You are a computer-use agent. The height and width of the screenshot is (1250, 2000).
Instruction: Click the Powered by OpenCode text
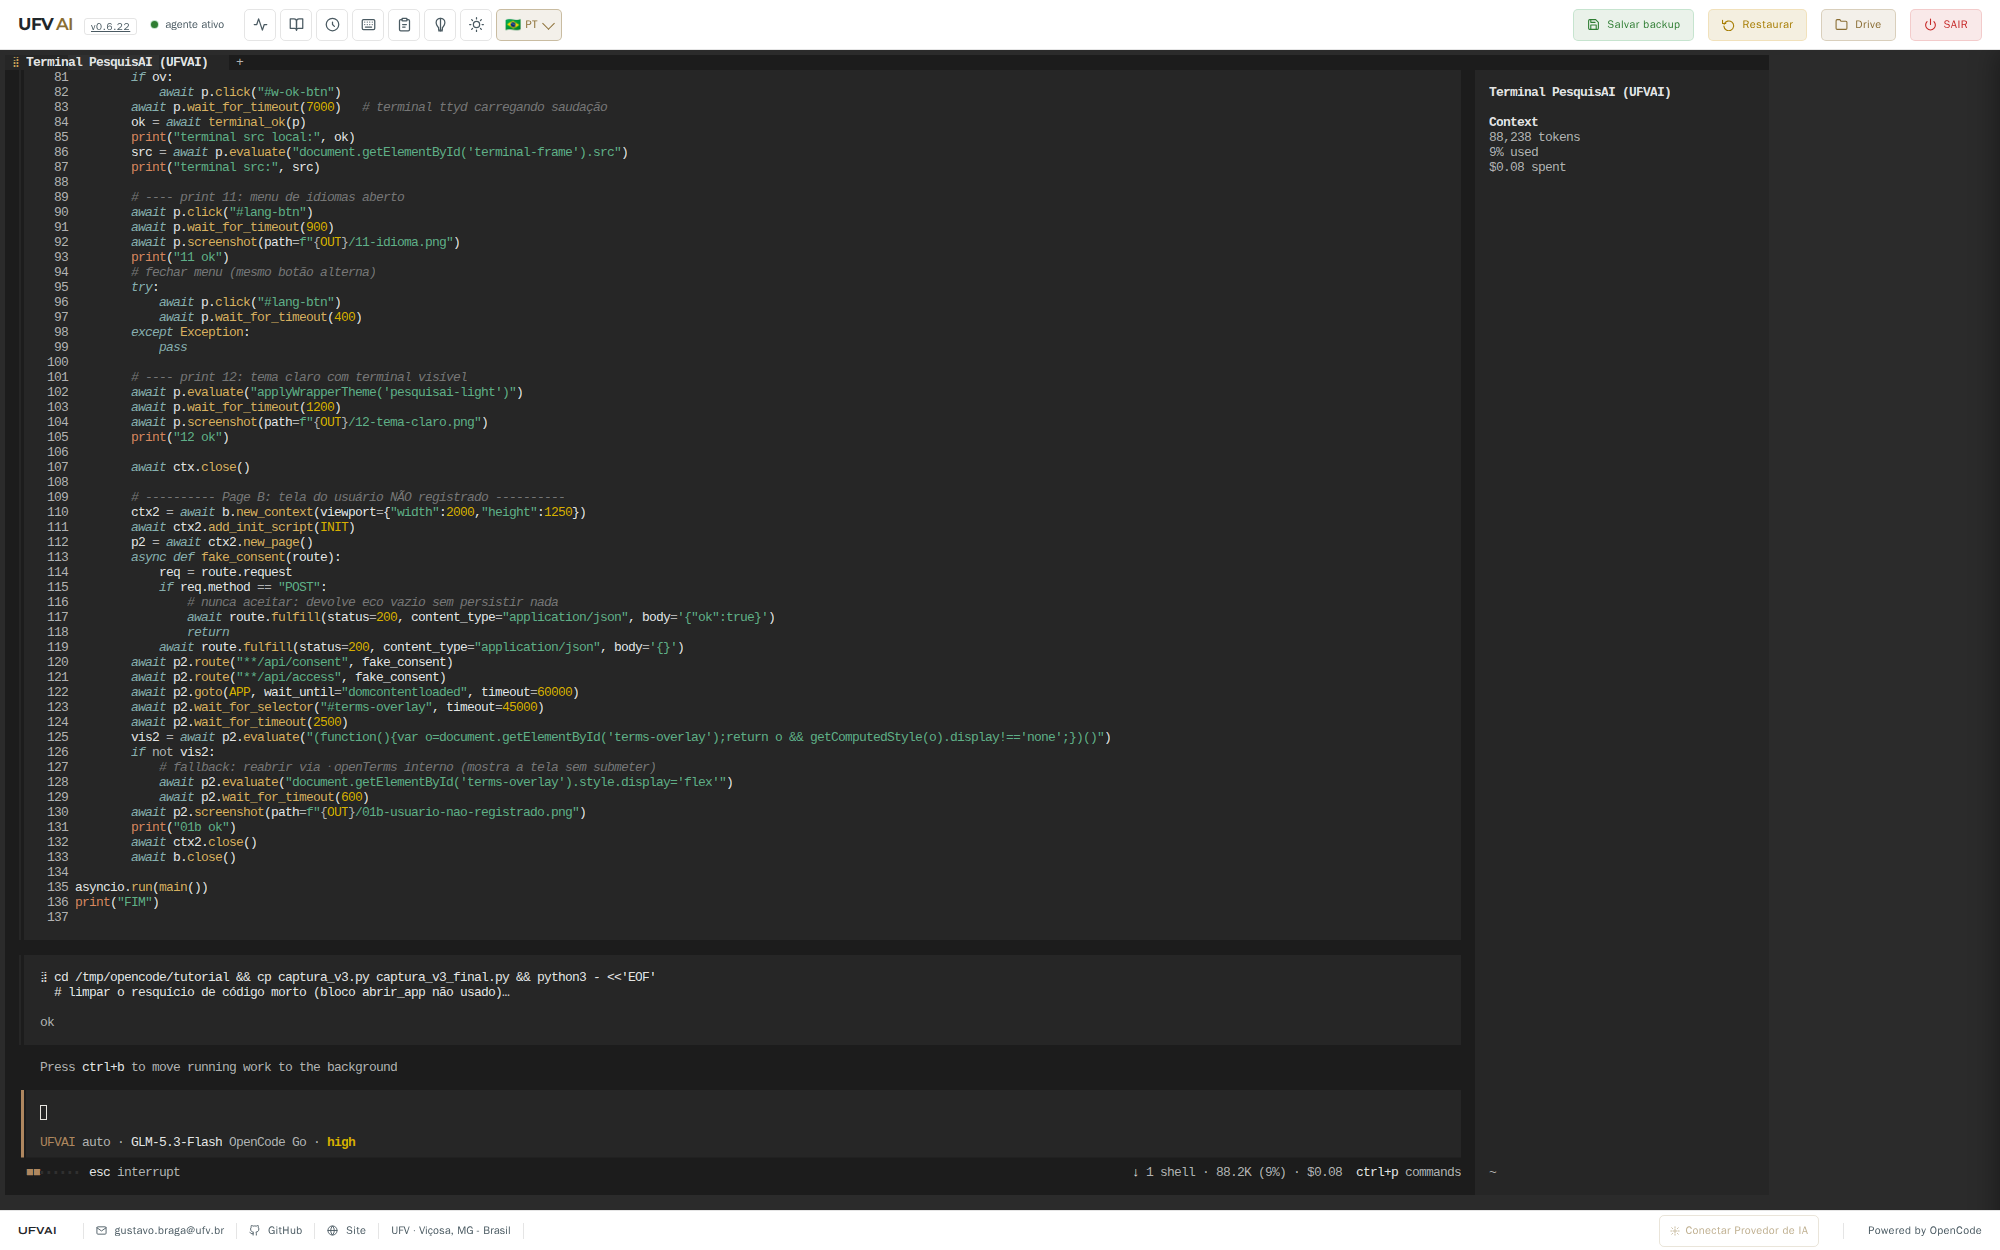(x=1924, y=1230)
